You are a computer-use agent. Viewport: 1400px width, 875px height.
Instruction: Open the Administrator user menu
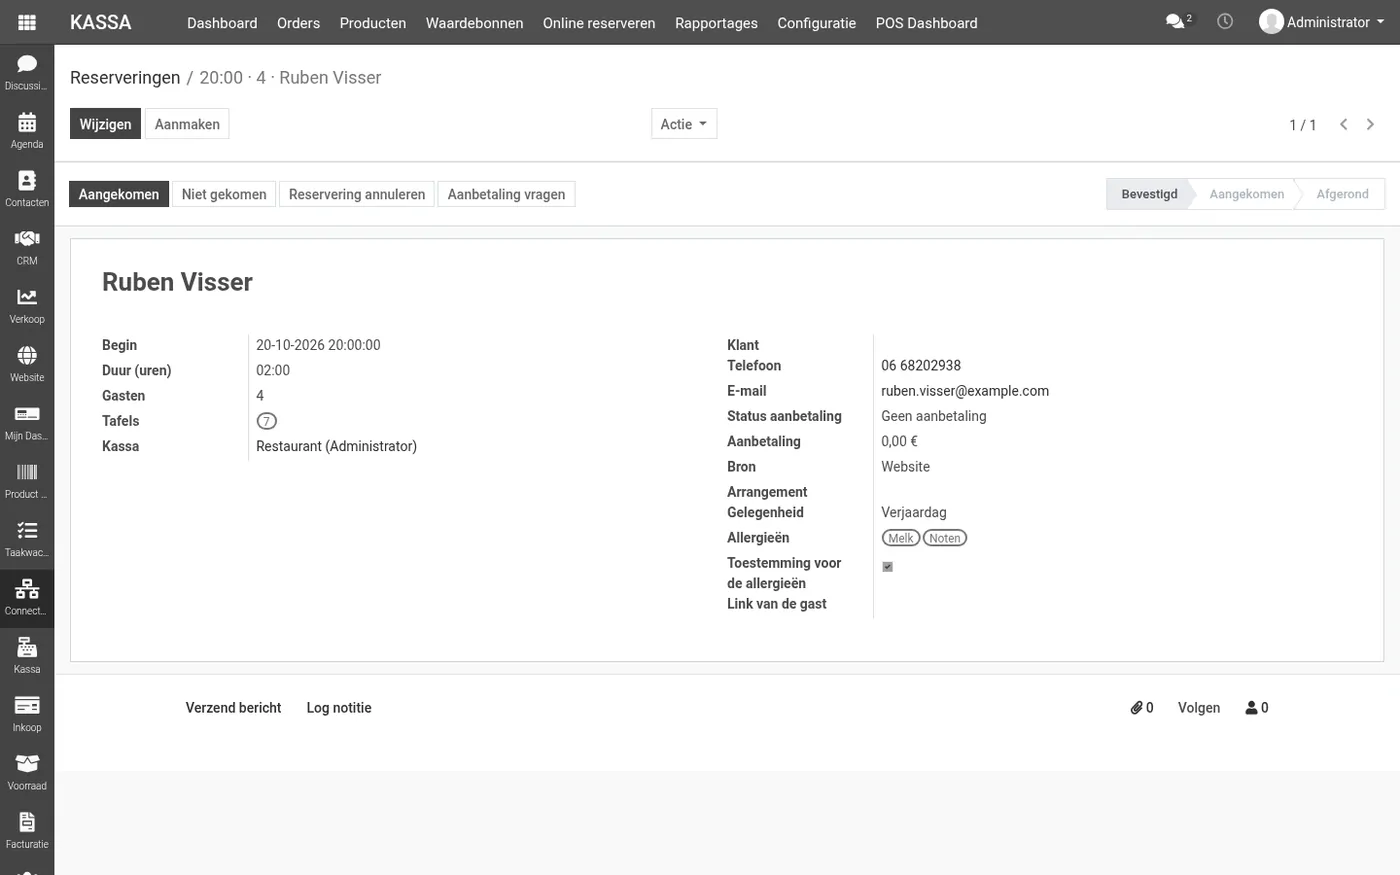pos(1322,22)
